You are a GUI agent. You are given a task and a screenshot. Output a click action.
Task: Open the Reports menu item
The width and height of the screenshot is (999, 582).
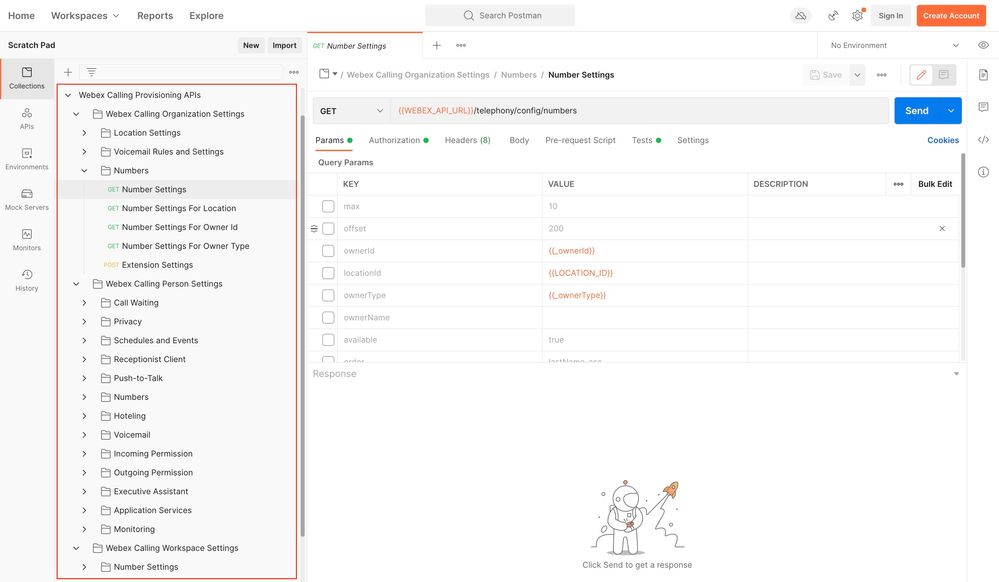pos(155,15)
